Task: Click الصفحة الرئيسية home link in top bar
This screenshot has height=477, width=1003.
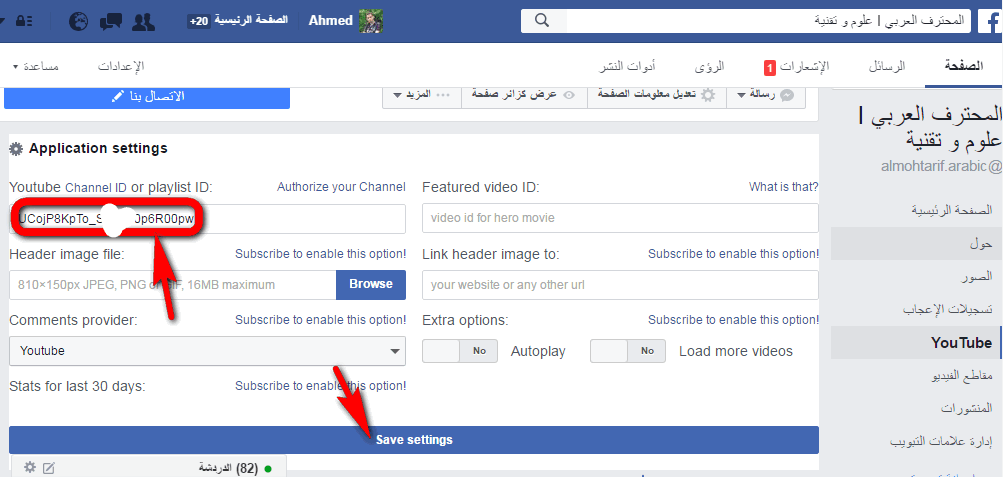Action: click(x=251, y=20)
